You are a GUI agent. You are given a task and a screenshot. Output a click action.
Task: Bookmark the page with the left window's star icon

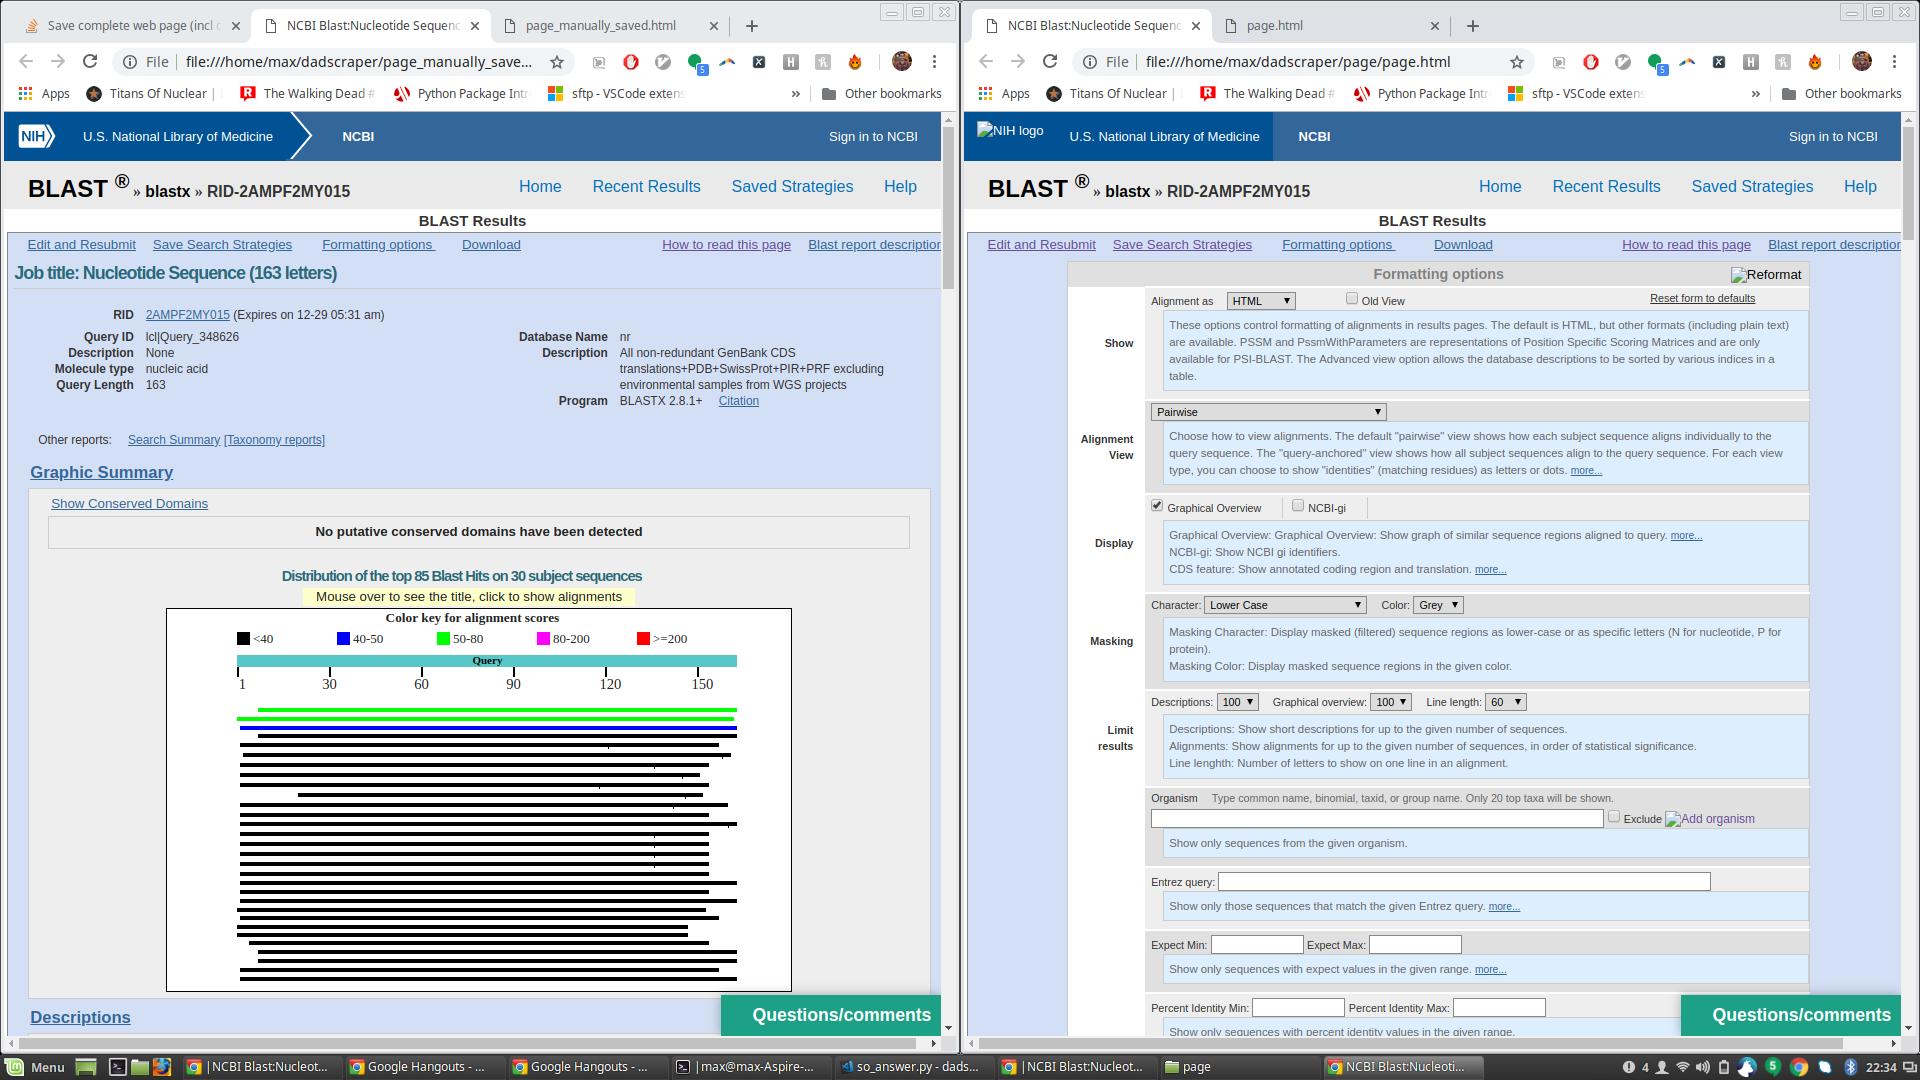557,62
